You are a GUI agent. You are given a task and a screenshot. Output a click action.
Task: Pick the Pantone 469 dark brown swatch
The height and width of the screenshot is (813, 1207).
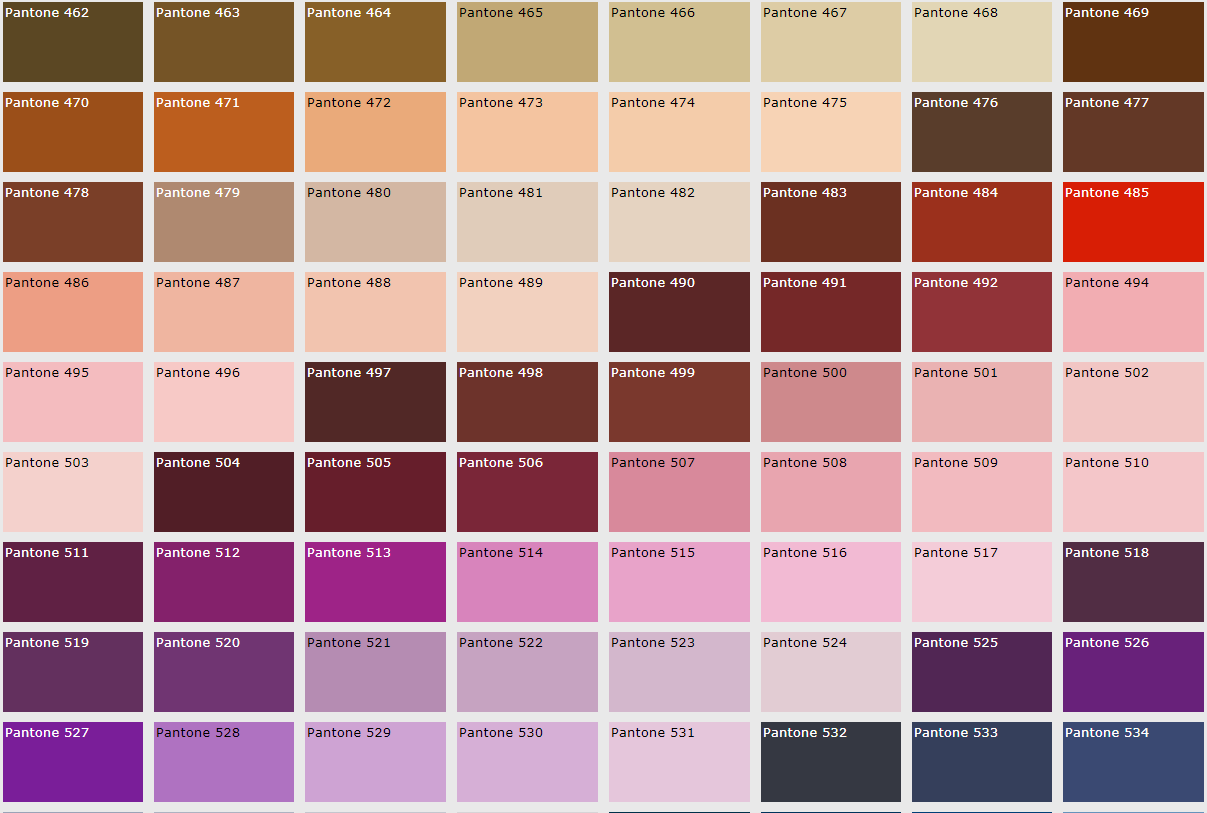click(1133, 42)
